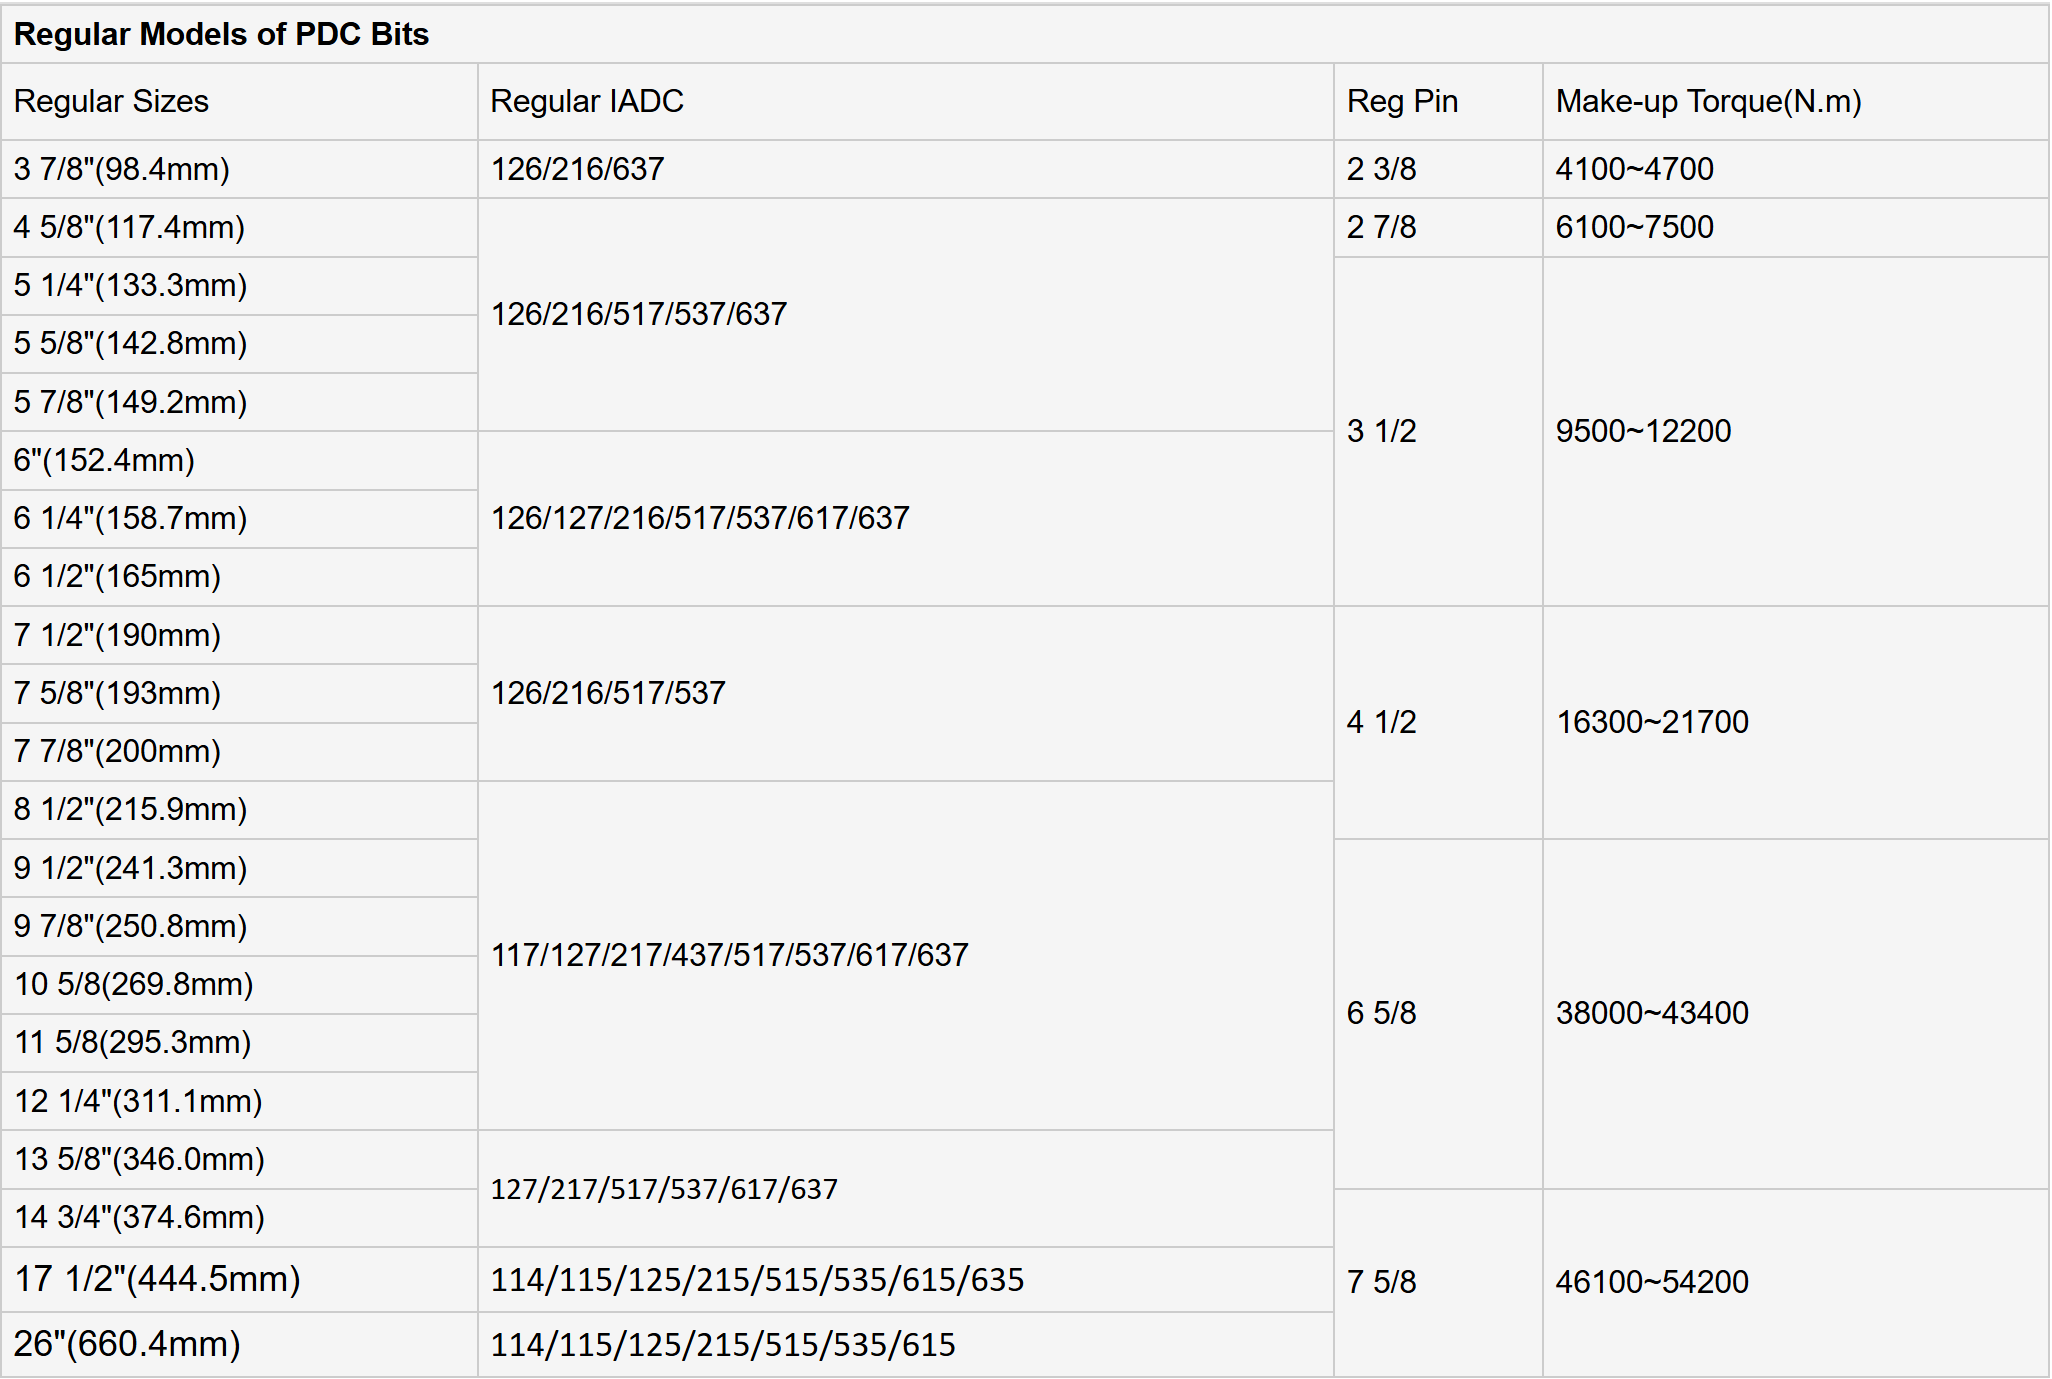Click the 'Regular IADC' column header
2052x1379 pixels.
point(587,102)
